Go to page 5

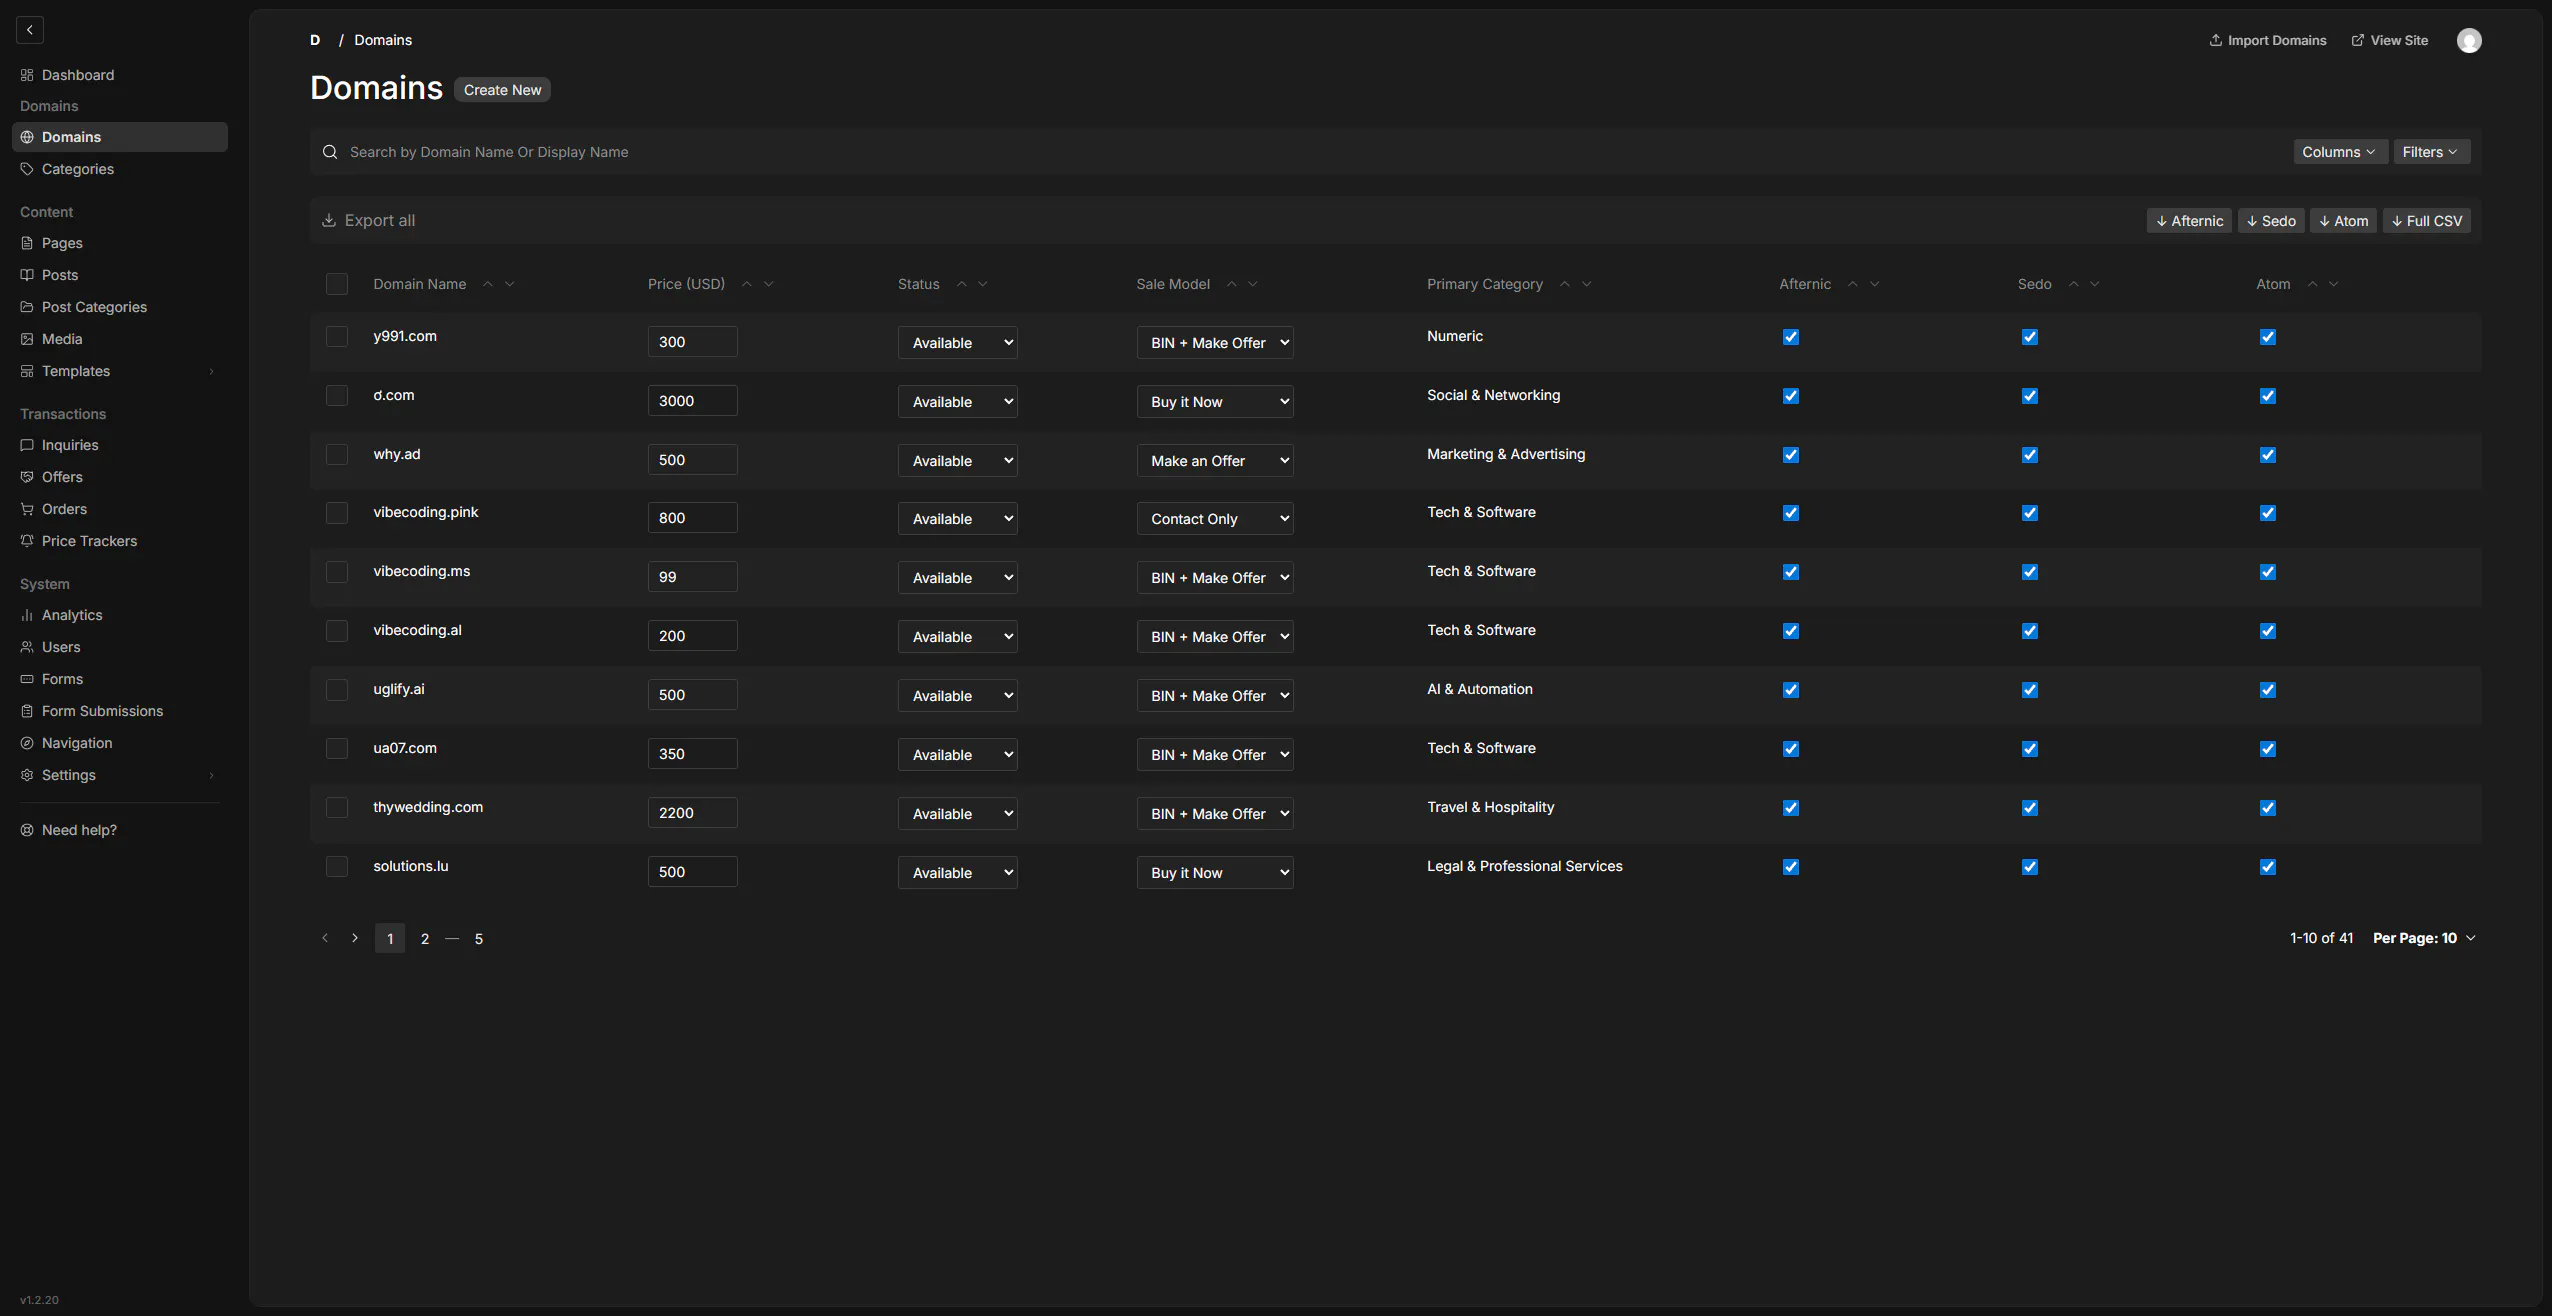(479, 938)
